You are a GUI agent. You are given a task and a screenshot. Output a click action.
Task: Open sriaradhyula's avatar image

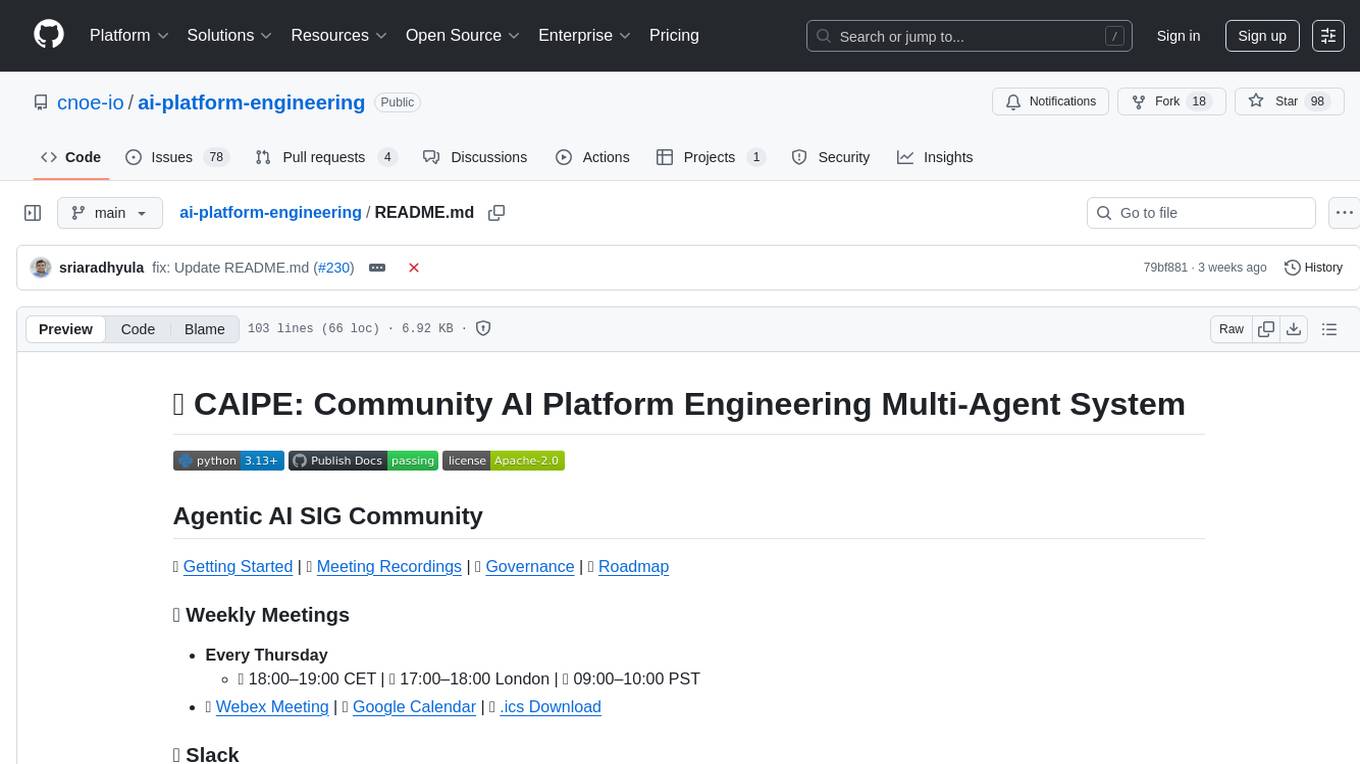tap(41, 267)
